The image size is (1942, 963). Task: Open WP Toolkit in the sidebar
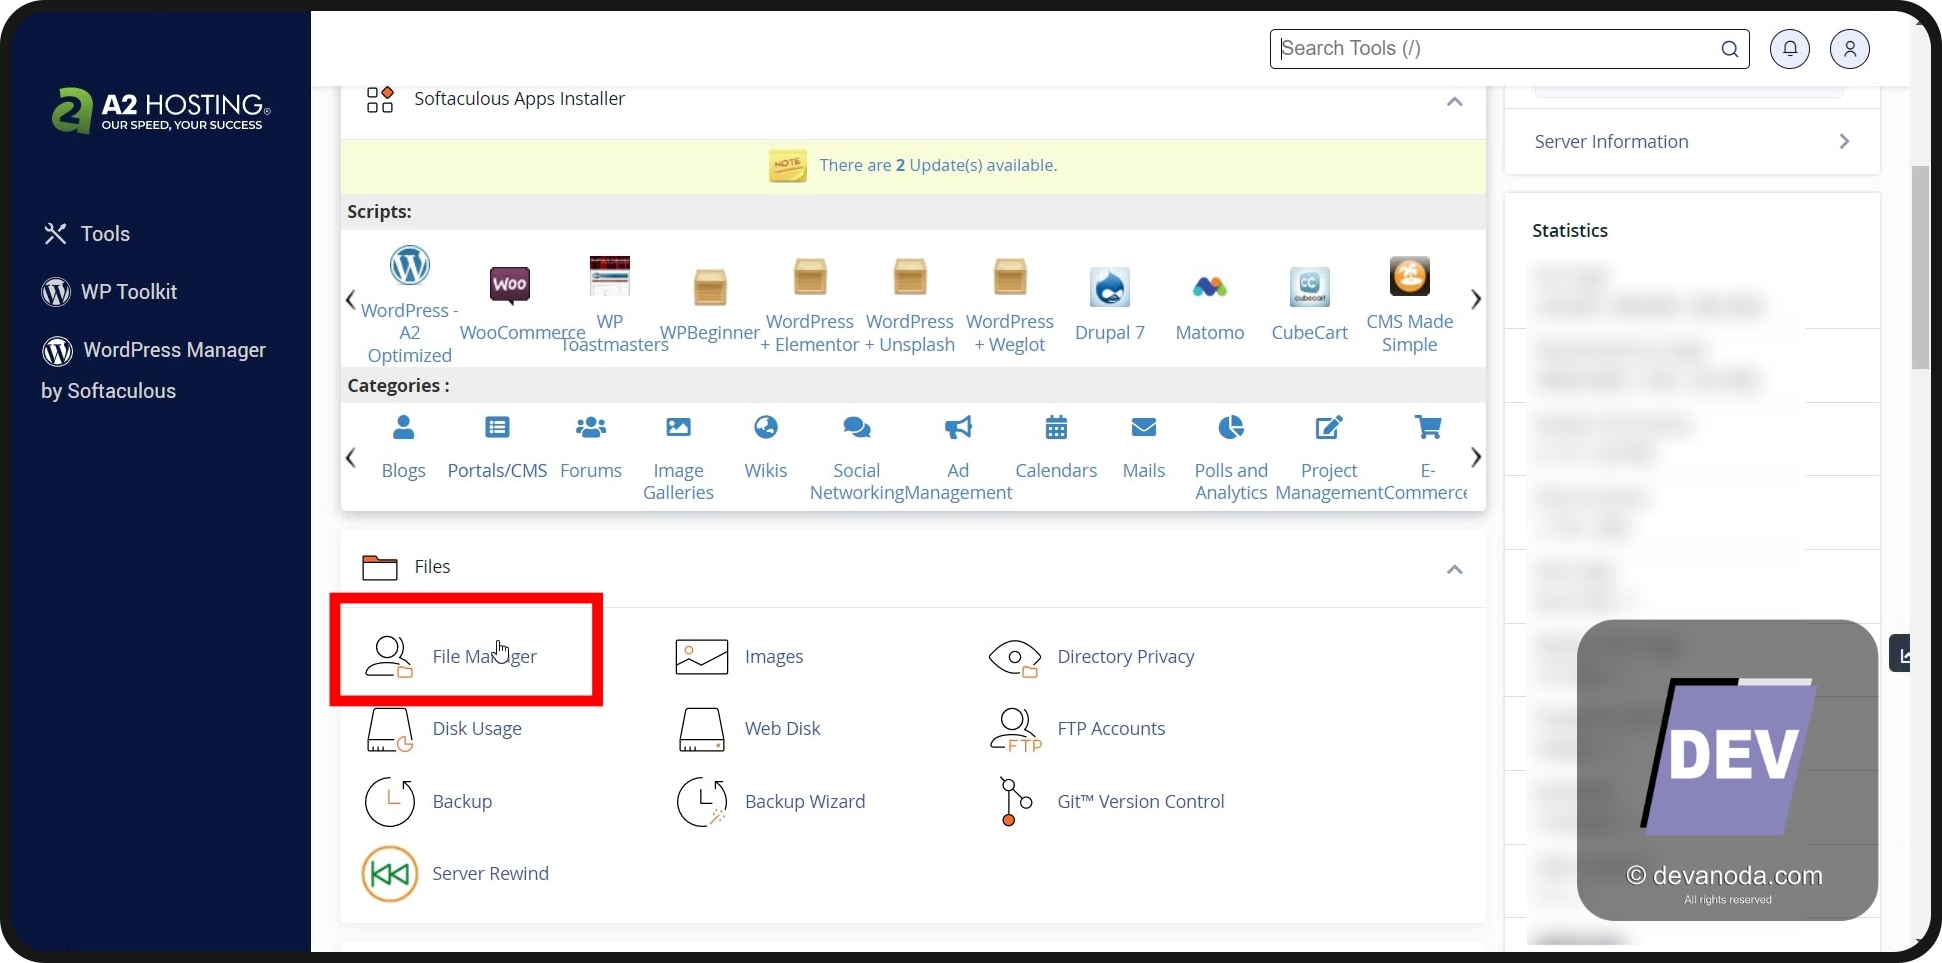[x=109, y=292]
